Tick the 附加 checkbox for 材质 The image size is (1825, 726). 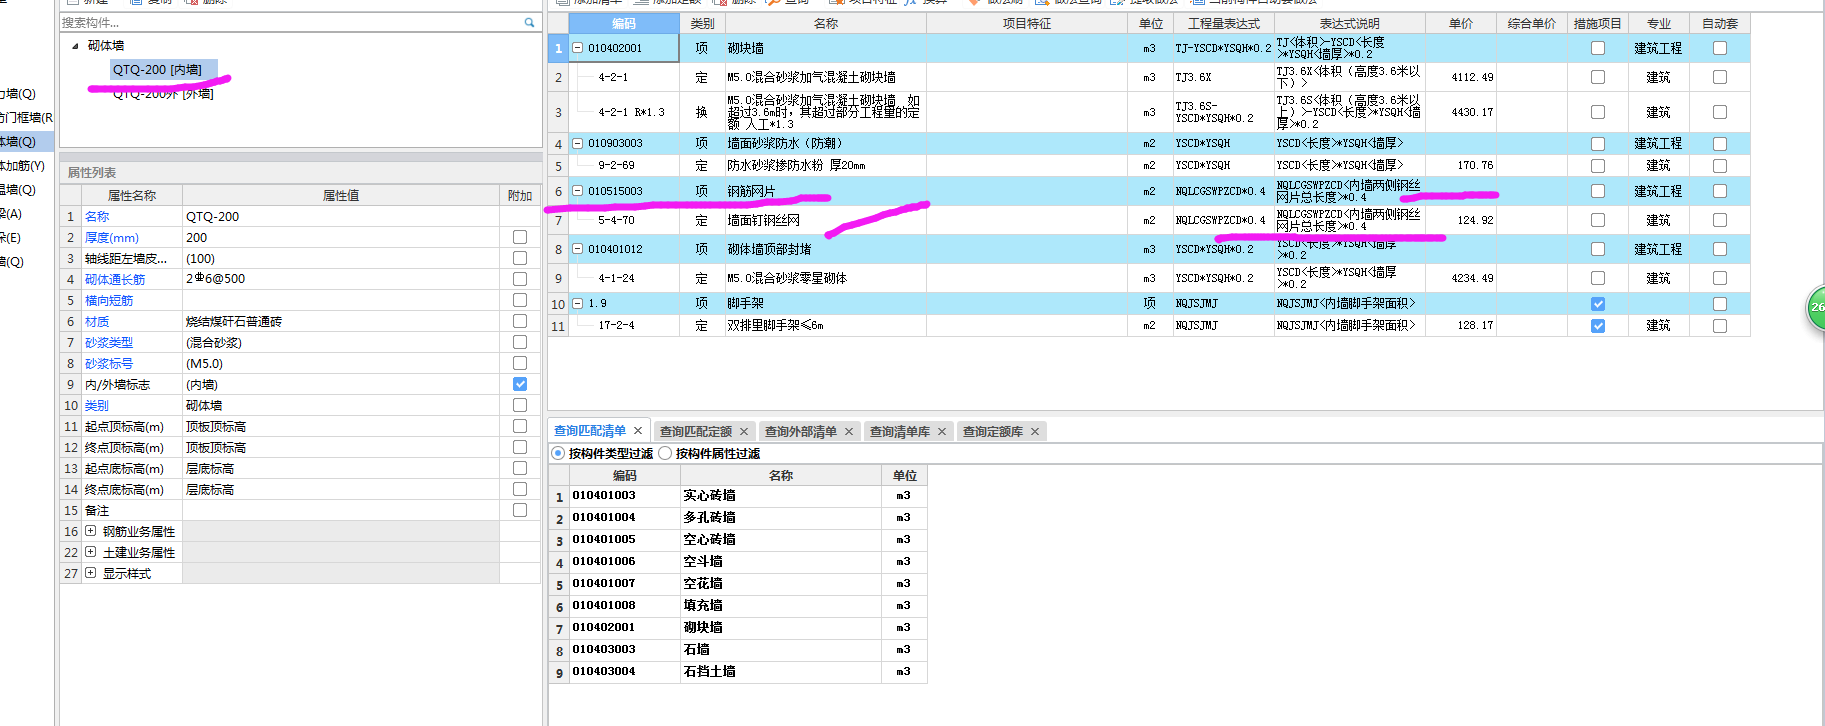(x=520, y=321)
